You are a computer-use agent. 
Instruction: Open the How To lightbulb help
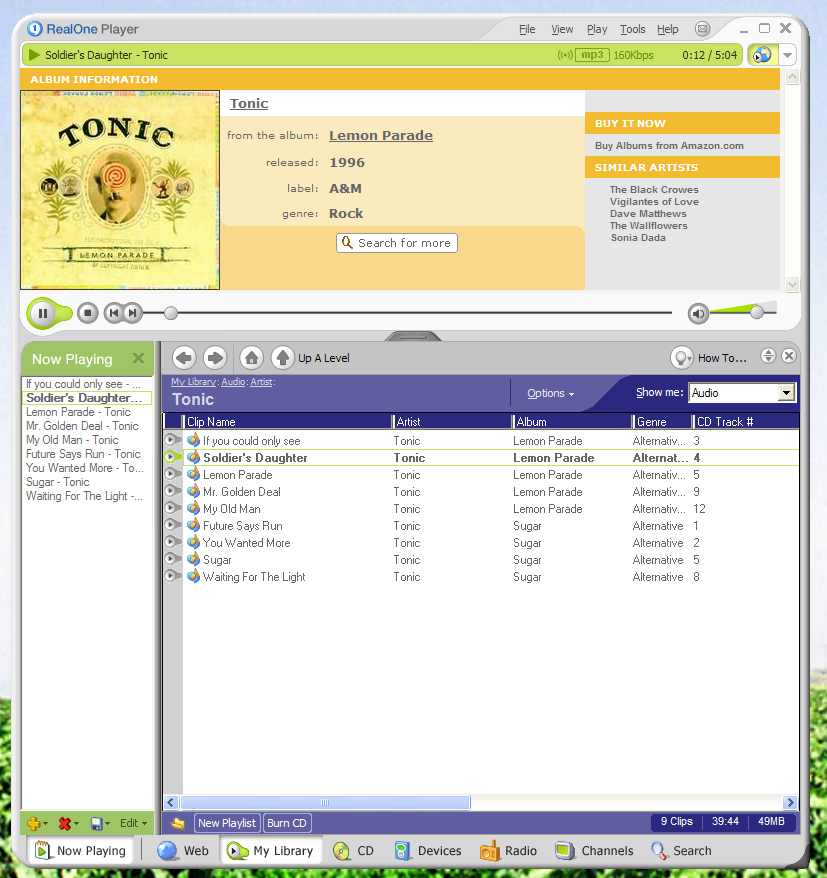pyautogui.click(x=681, y=358)
